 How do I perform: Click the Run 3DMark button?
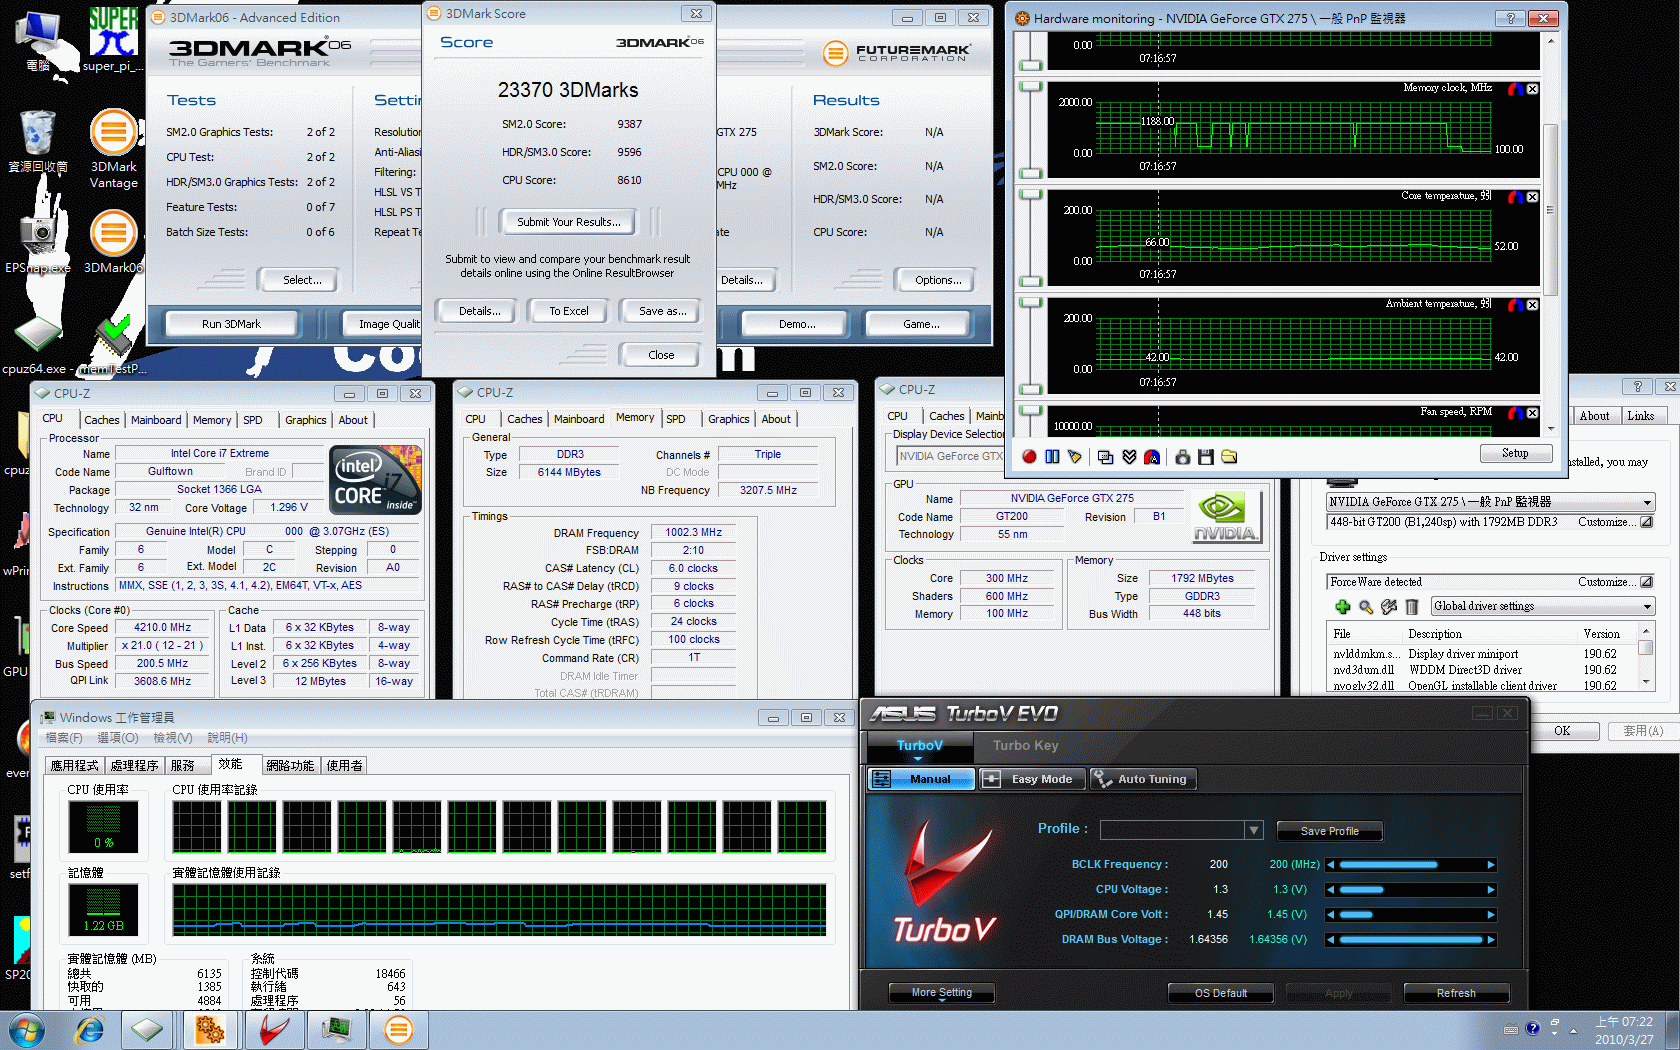[231, 324]
